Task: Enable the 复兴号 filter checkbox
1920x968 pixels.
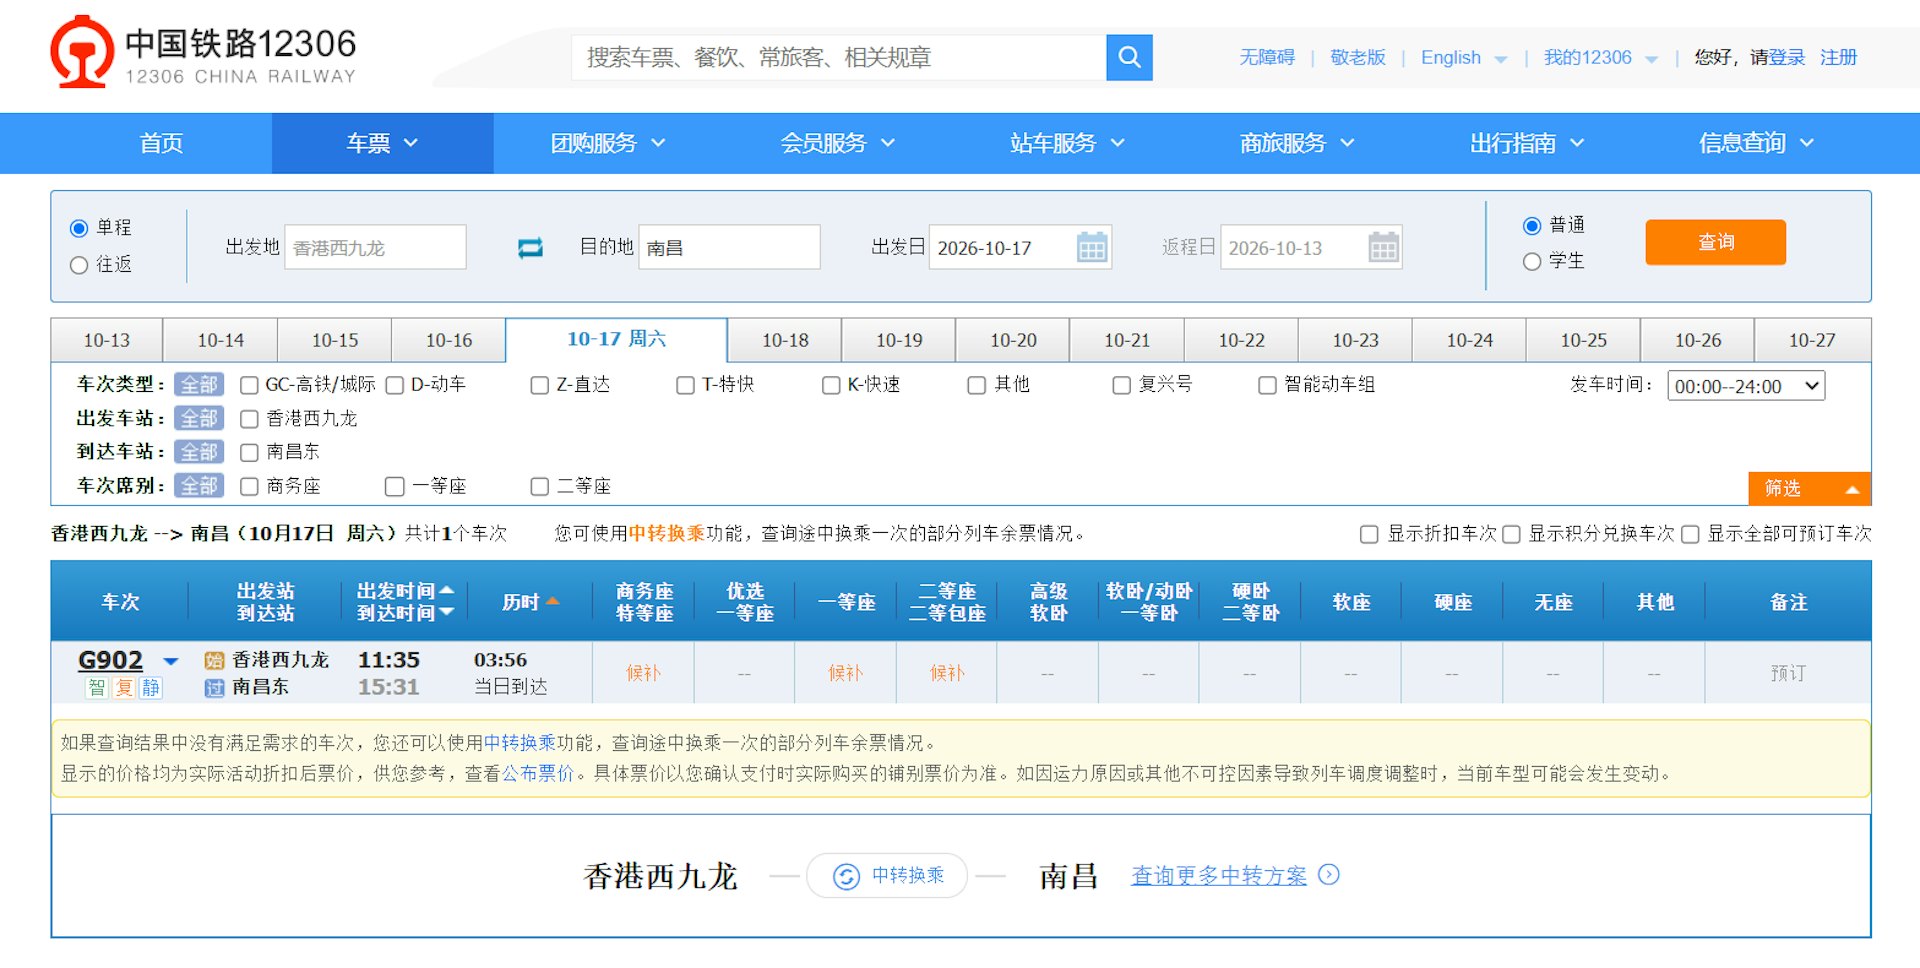Action: pyautogui.click(x=1121, y=385)
